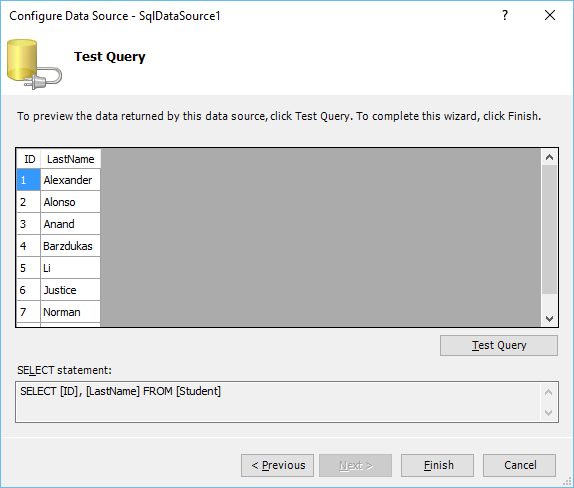The image size is (574, 488).
Task: Select the Barzdukas cell
Action: click(70, 246)
